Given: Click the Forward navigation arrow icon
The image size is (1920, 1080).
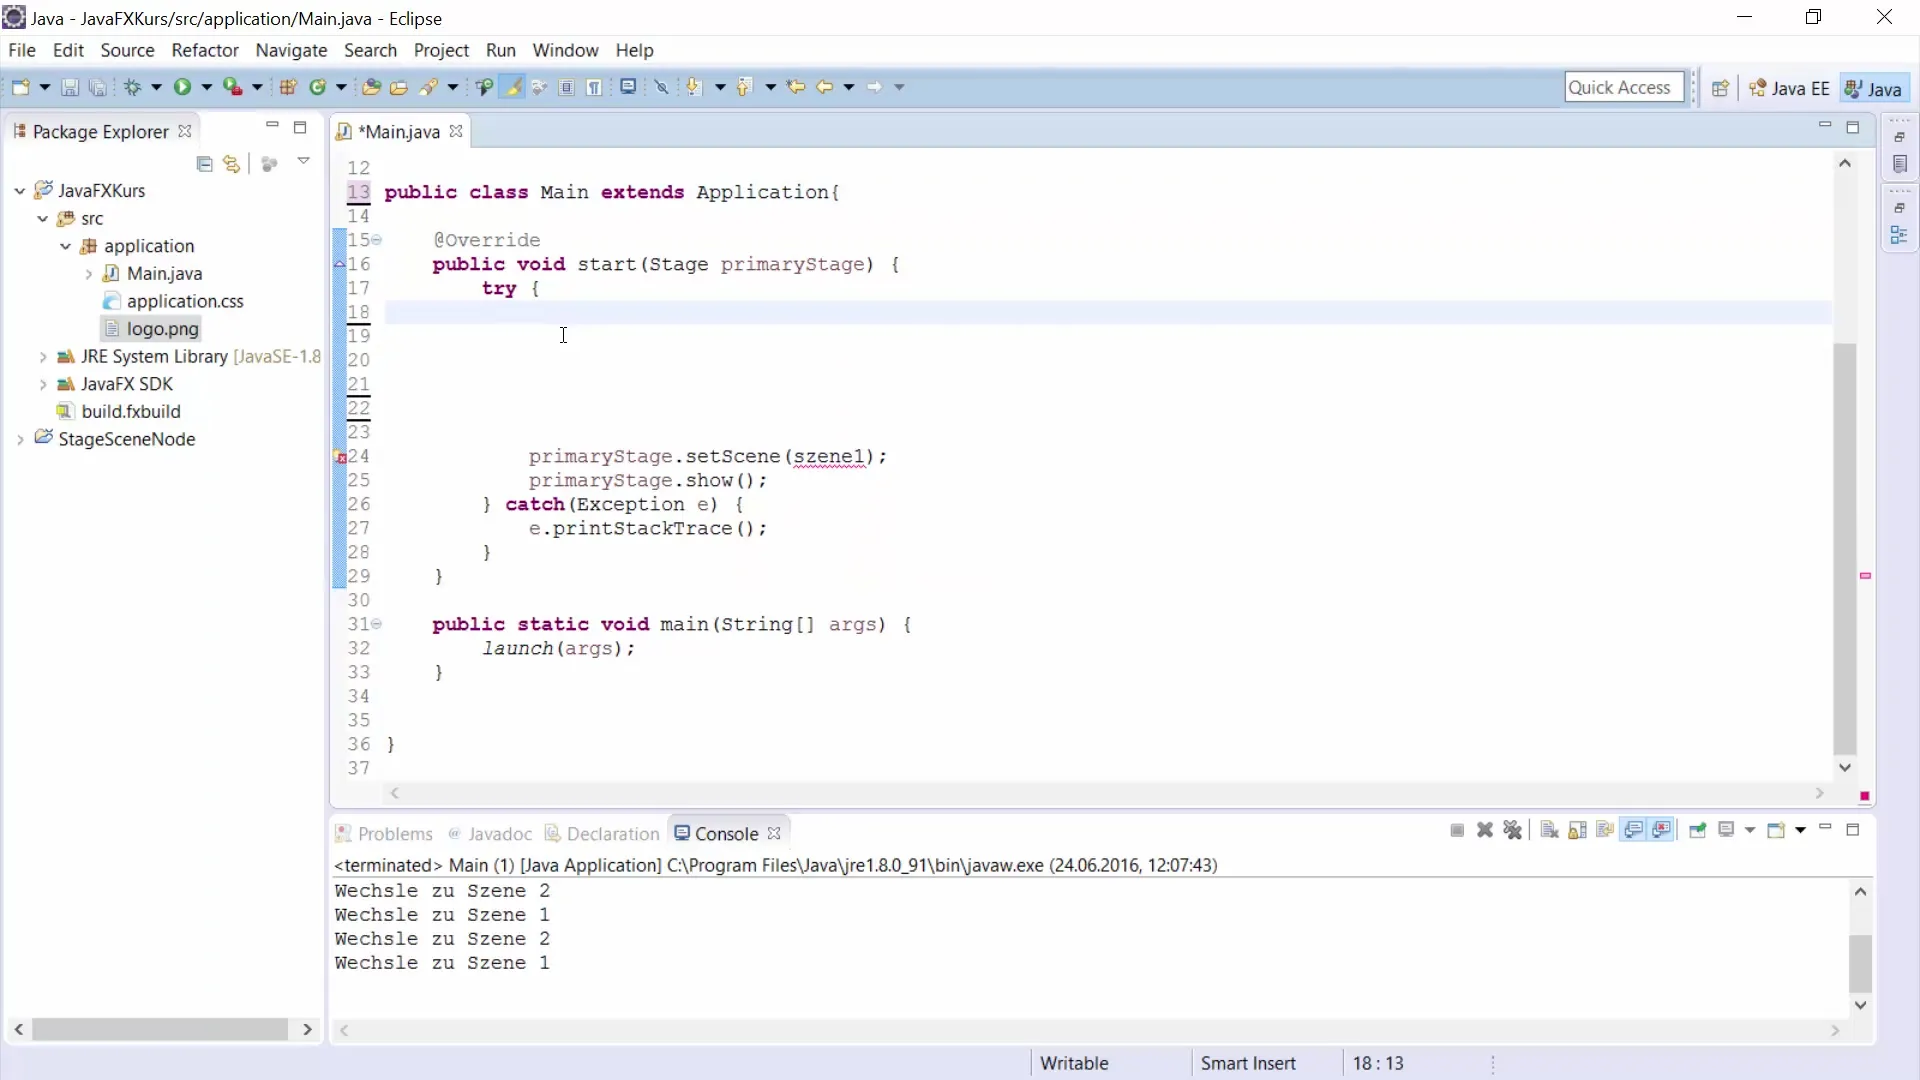Looking at the screenshot, I should pyautogui.click(x=874, y=87).
